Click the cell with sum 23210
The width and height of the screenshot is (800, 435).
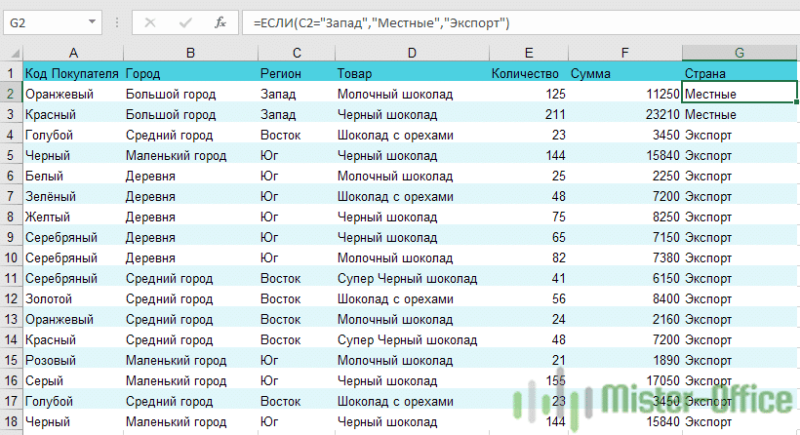pos(625,115)
